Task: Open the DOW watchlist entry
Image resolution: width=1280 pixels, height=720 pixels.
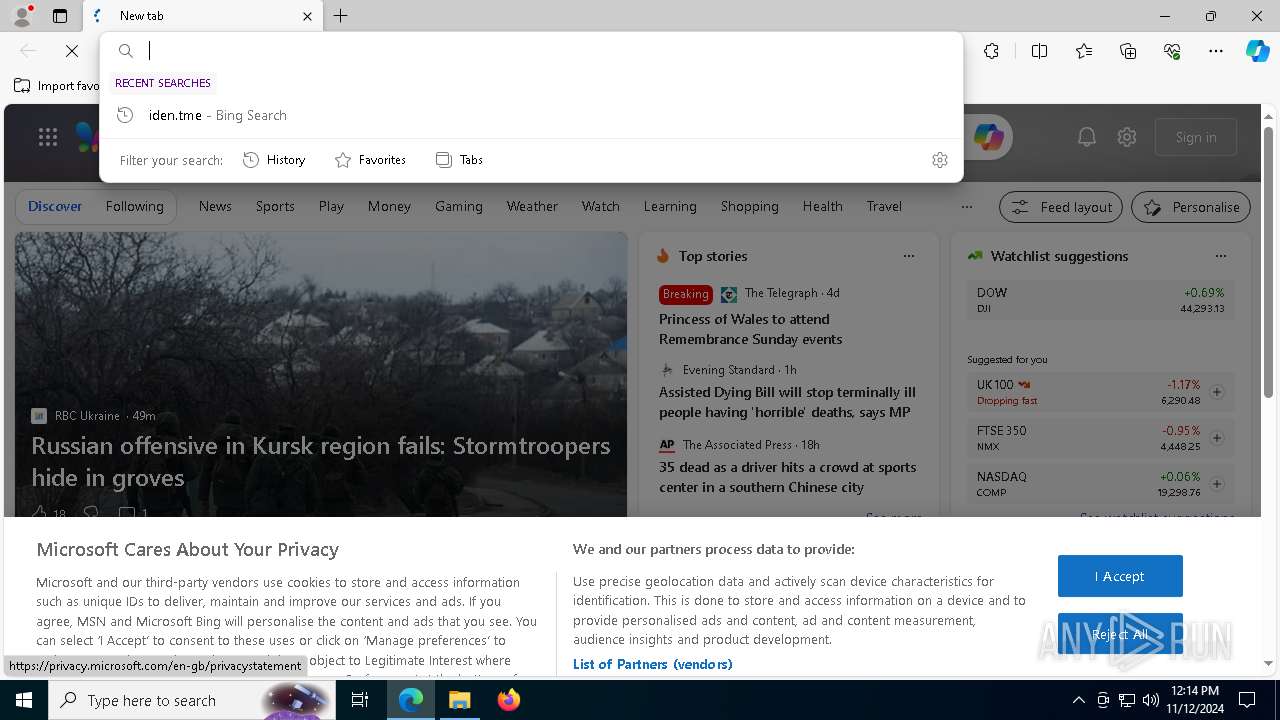Action: coord(1100,300)
